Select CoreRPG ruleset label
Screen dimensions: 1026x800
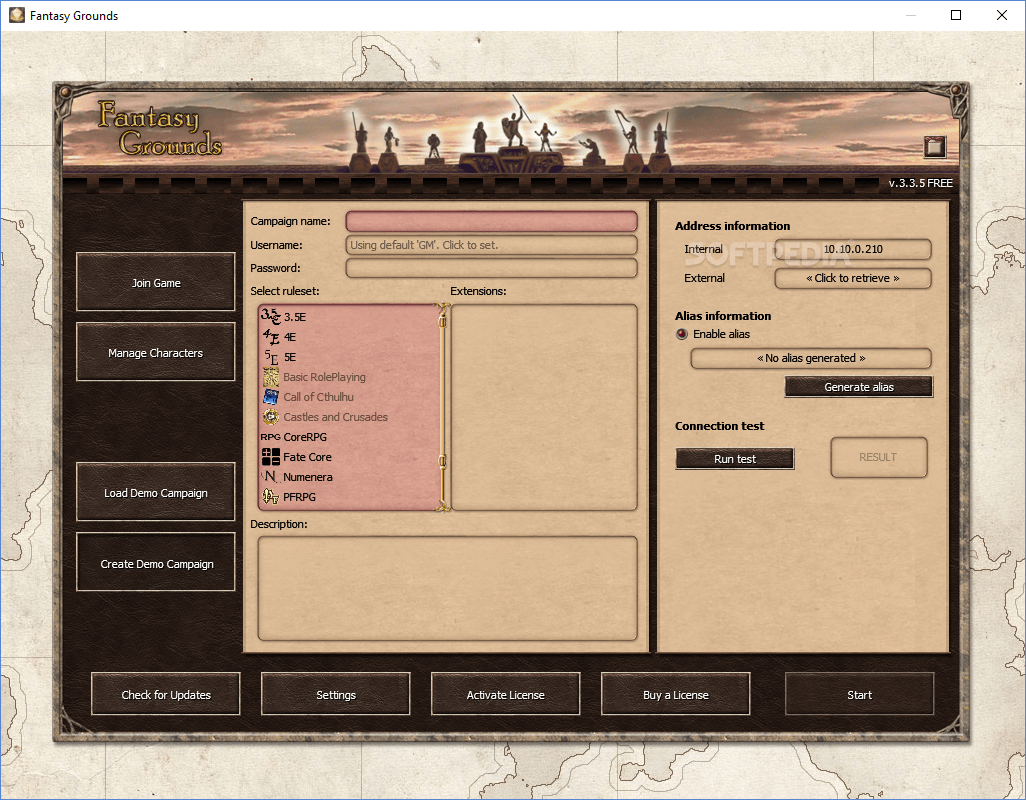(x=305, y=437)
